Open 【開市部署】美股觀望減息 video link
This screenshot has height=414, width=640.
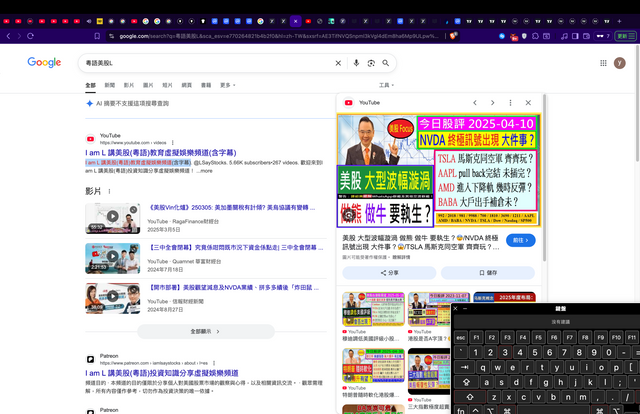pyautogui.click(x=233, y=288)
